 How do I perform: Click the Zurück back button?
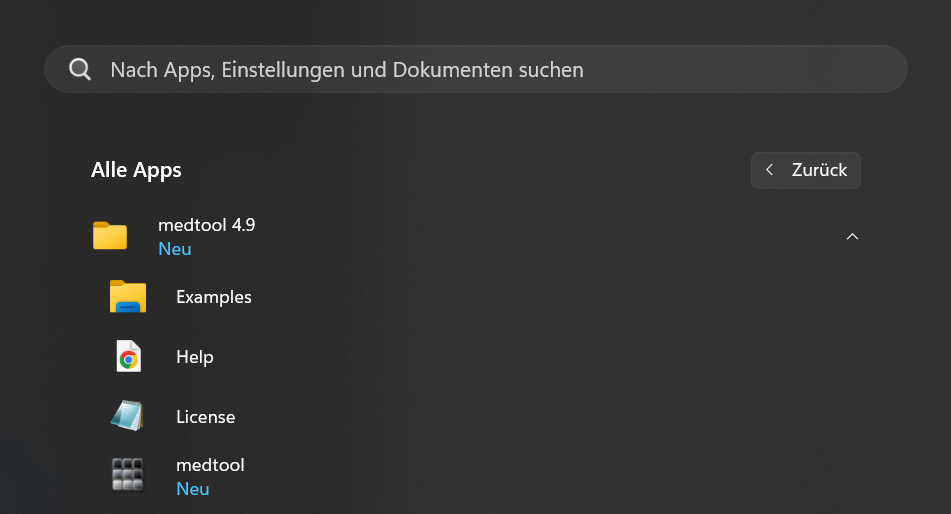[x=806, y=170]
